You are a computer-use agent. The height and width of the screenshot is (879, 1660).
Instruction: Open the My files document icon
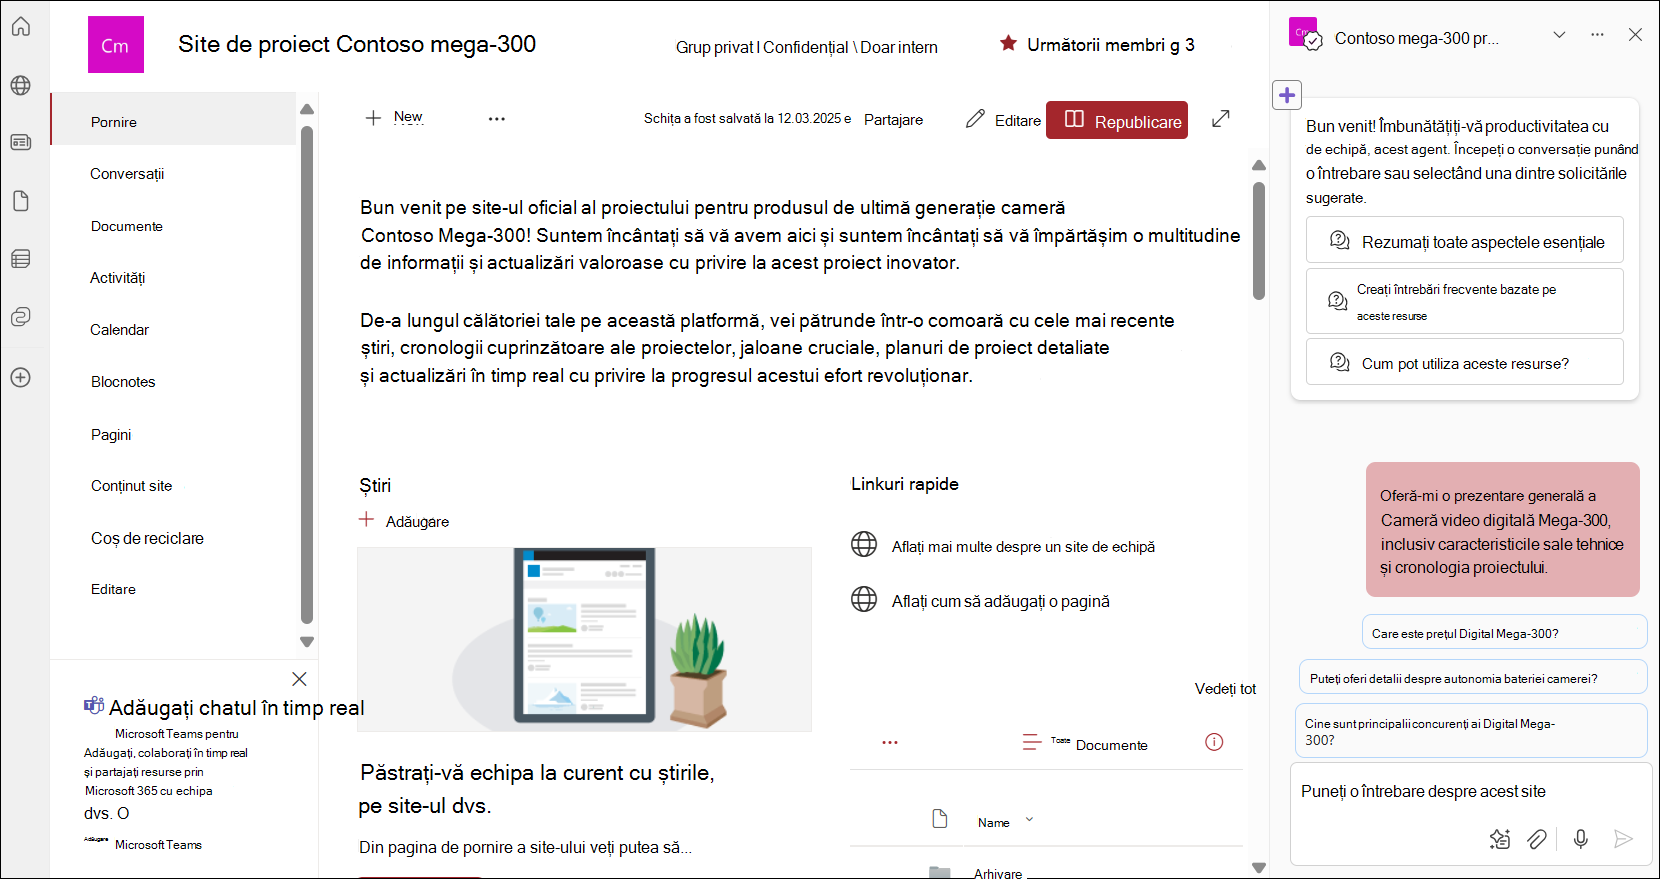pyautogui.click(x=21, y=201)
